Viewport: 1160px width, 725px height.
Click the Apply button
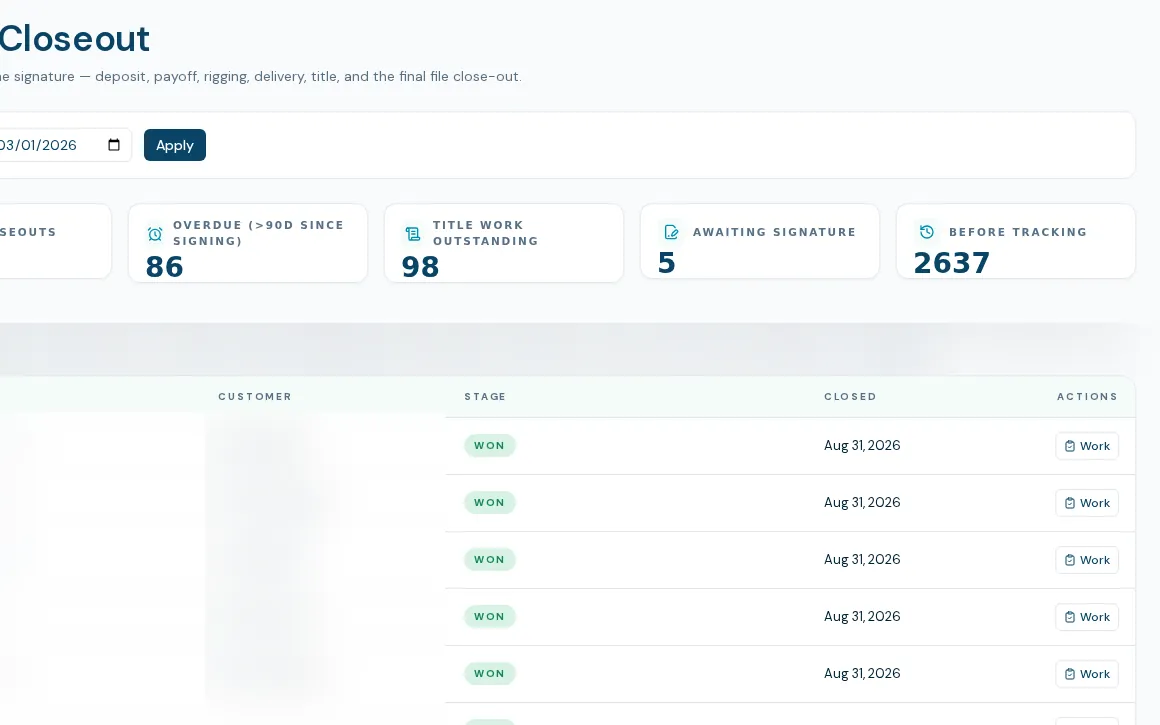pyautogui.click(x=175, y=145)
